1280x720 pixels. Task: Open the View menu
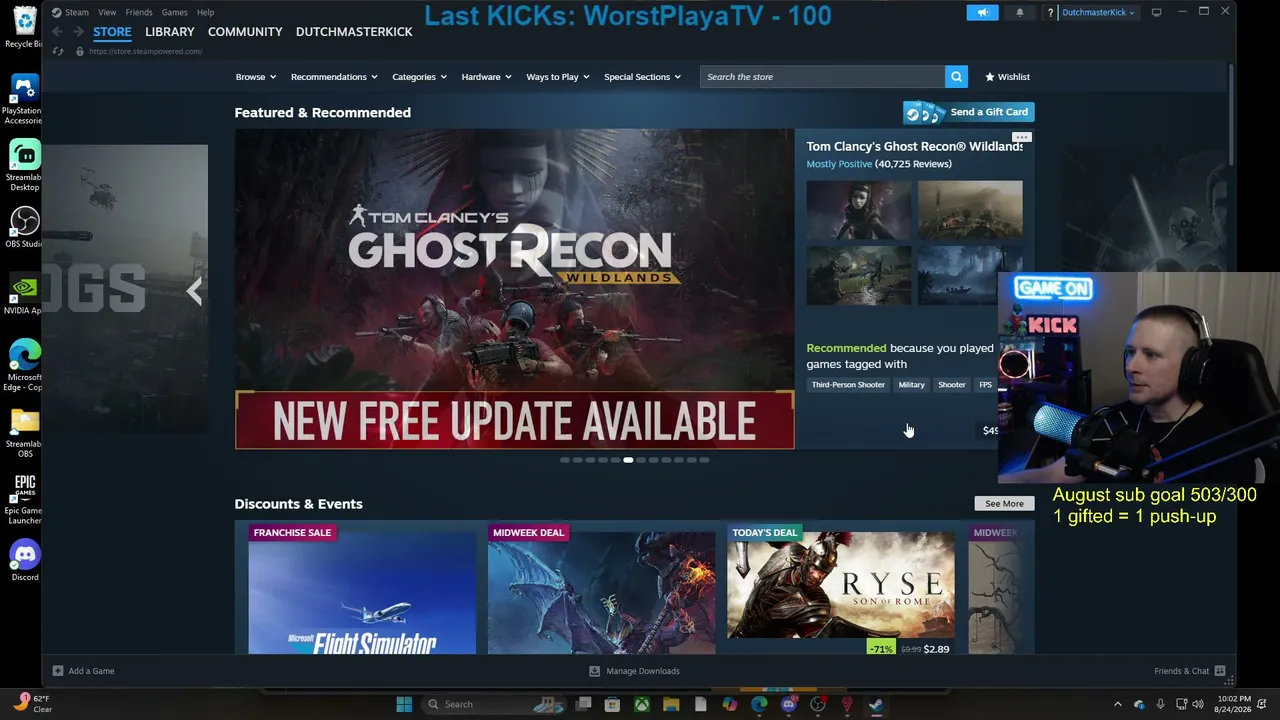[x=107, y=12]
